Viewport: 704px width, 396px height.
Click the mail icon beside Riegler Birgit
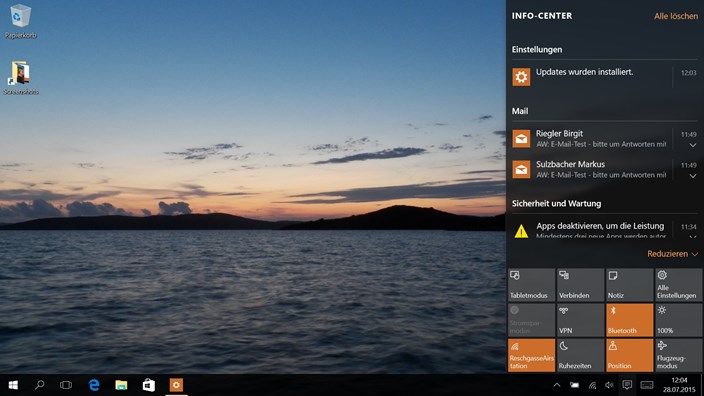(521, 138)
